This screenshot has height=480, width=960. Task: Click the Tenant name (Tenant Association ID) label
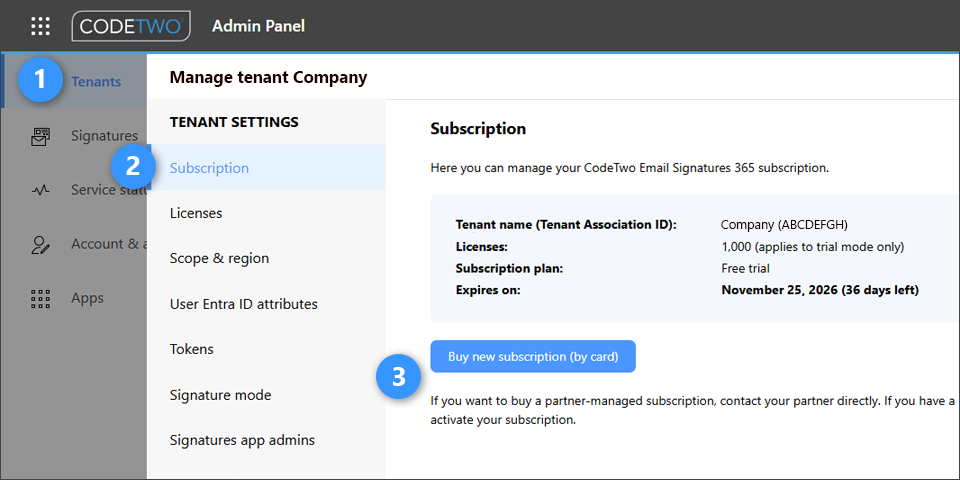pos(566,225)
